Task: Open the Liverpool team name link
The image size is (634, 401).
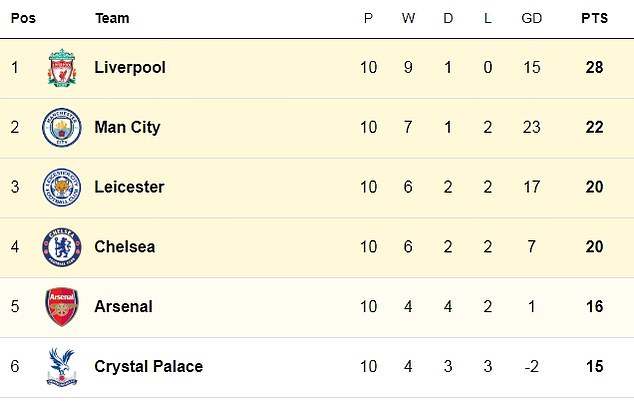Action: 130,68
